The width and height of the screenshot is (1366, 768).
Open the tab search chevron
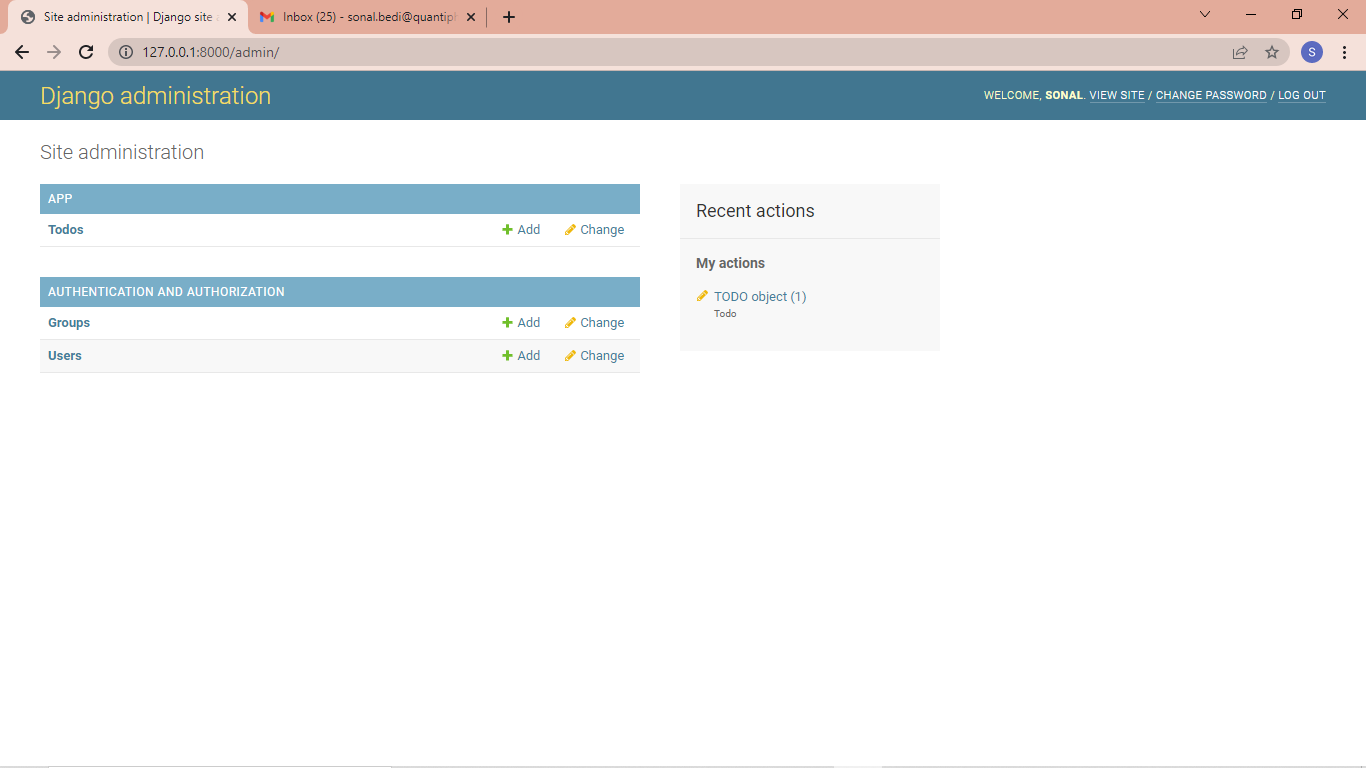[x=1204, y=14]
